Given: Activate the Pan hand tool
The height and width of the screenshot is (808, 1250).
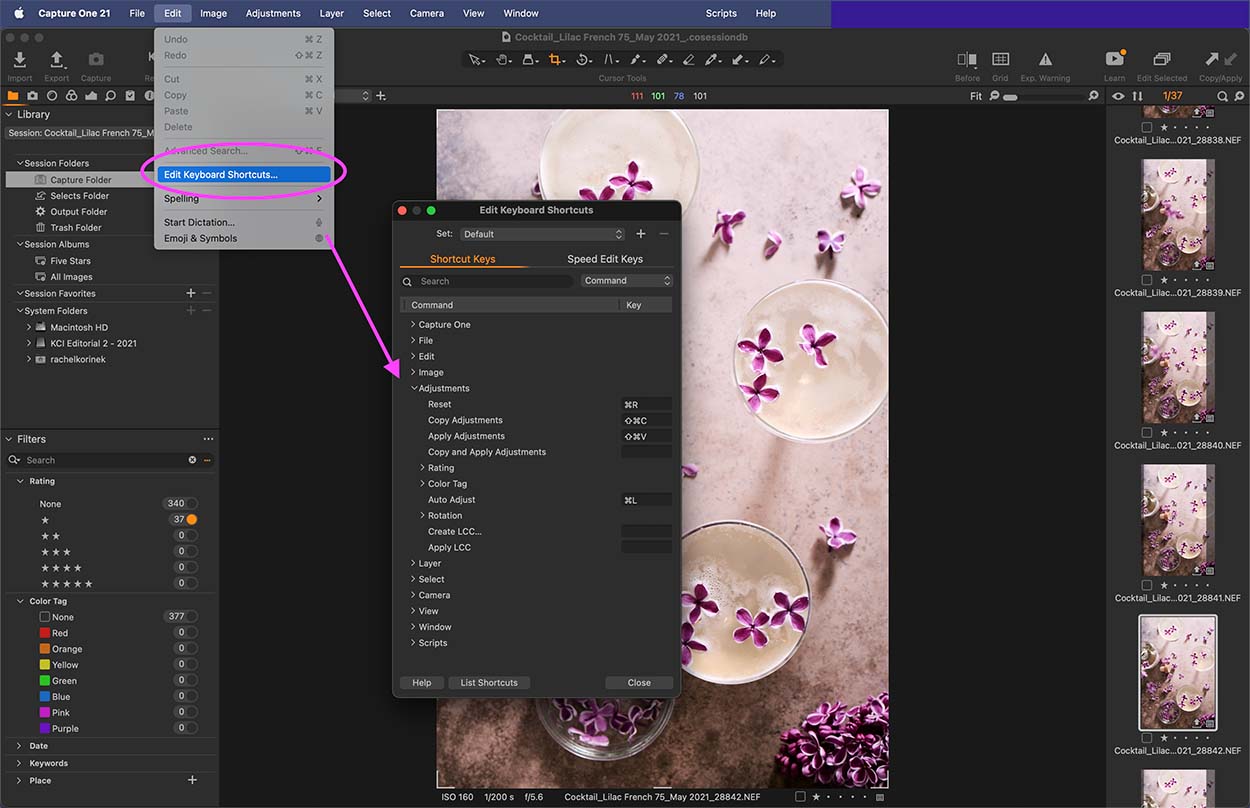Looking at the screenshot, I should pos(503,60).
